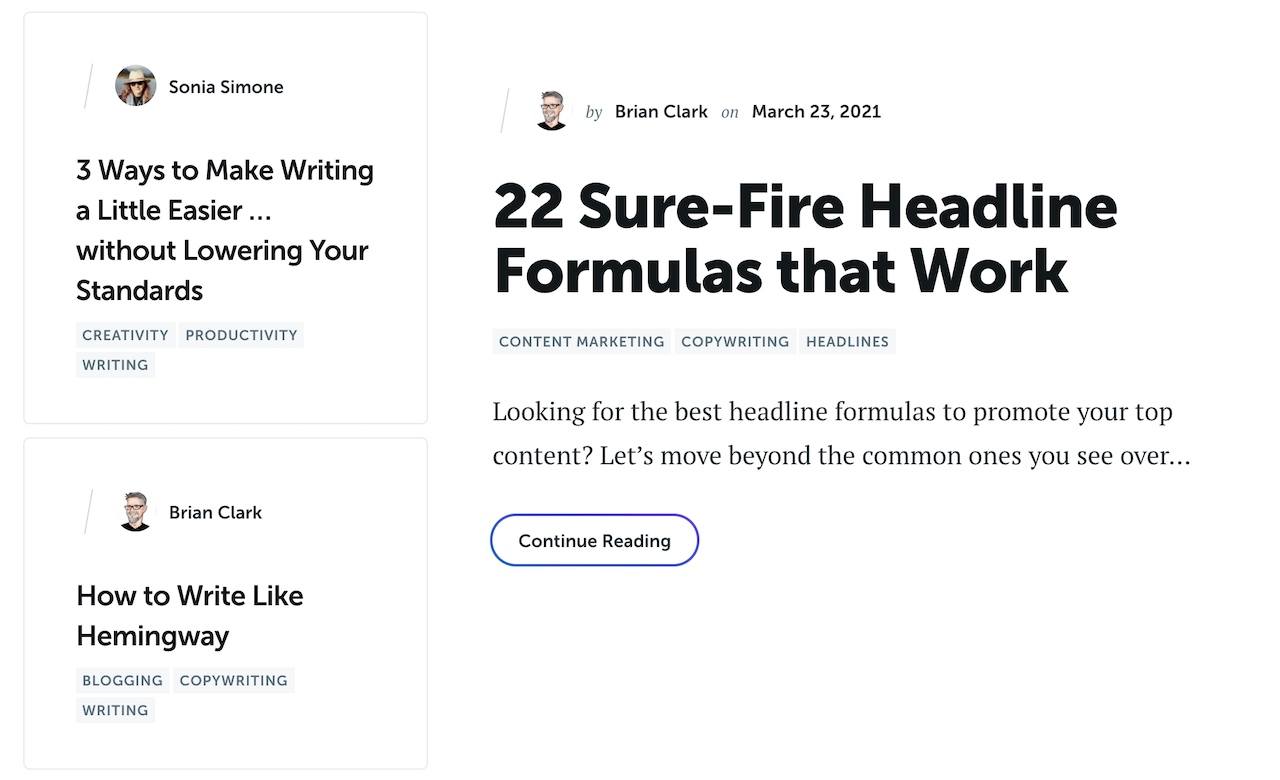
Task: Open '3 Ways to Make Writing' article
Action: (x=225, y=230)
